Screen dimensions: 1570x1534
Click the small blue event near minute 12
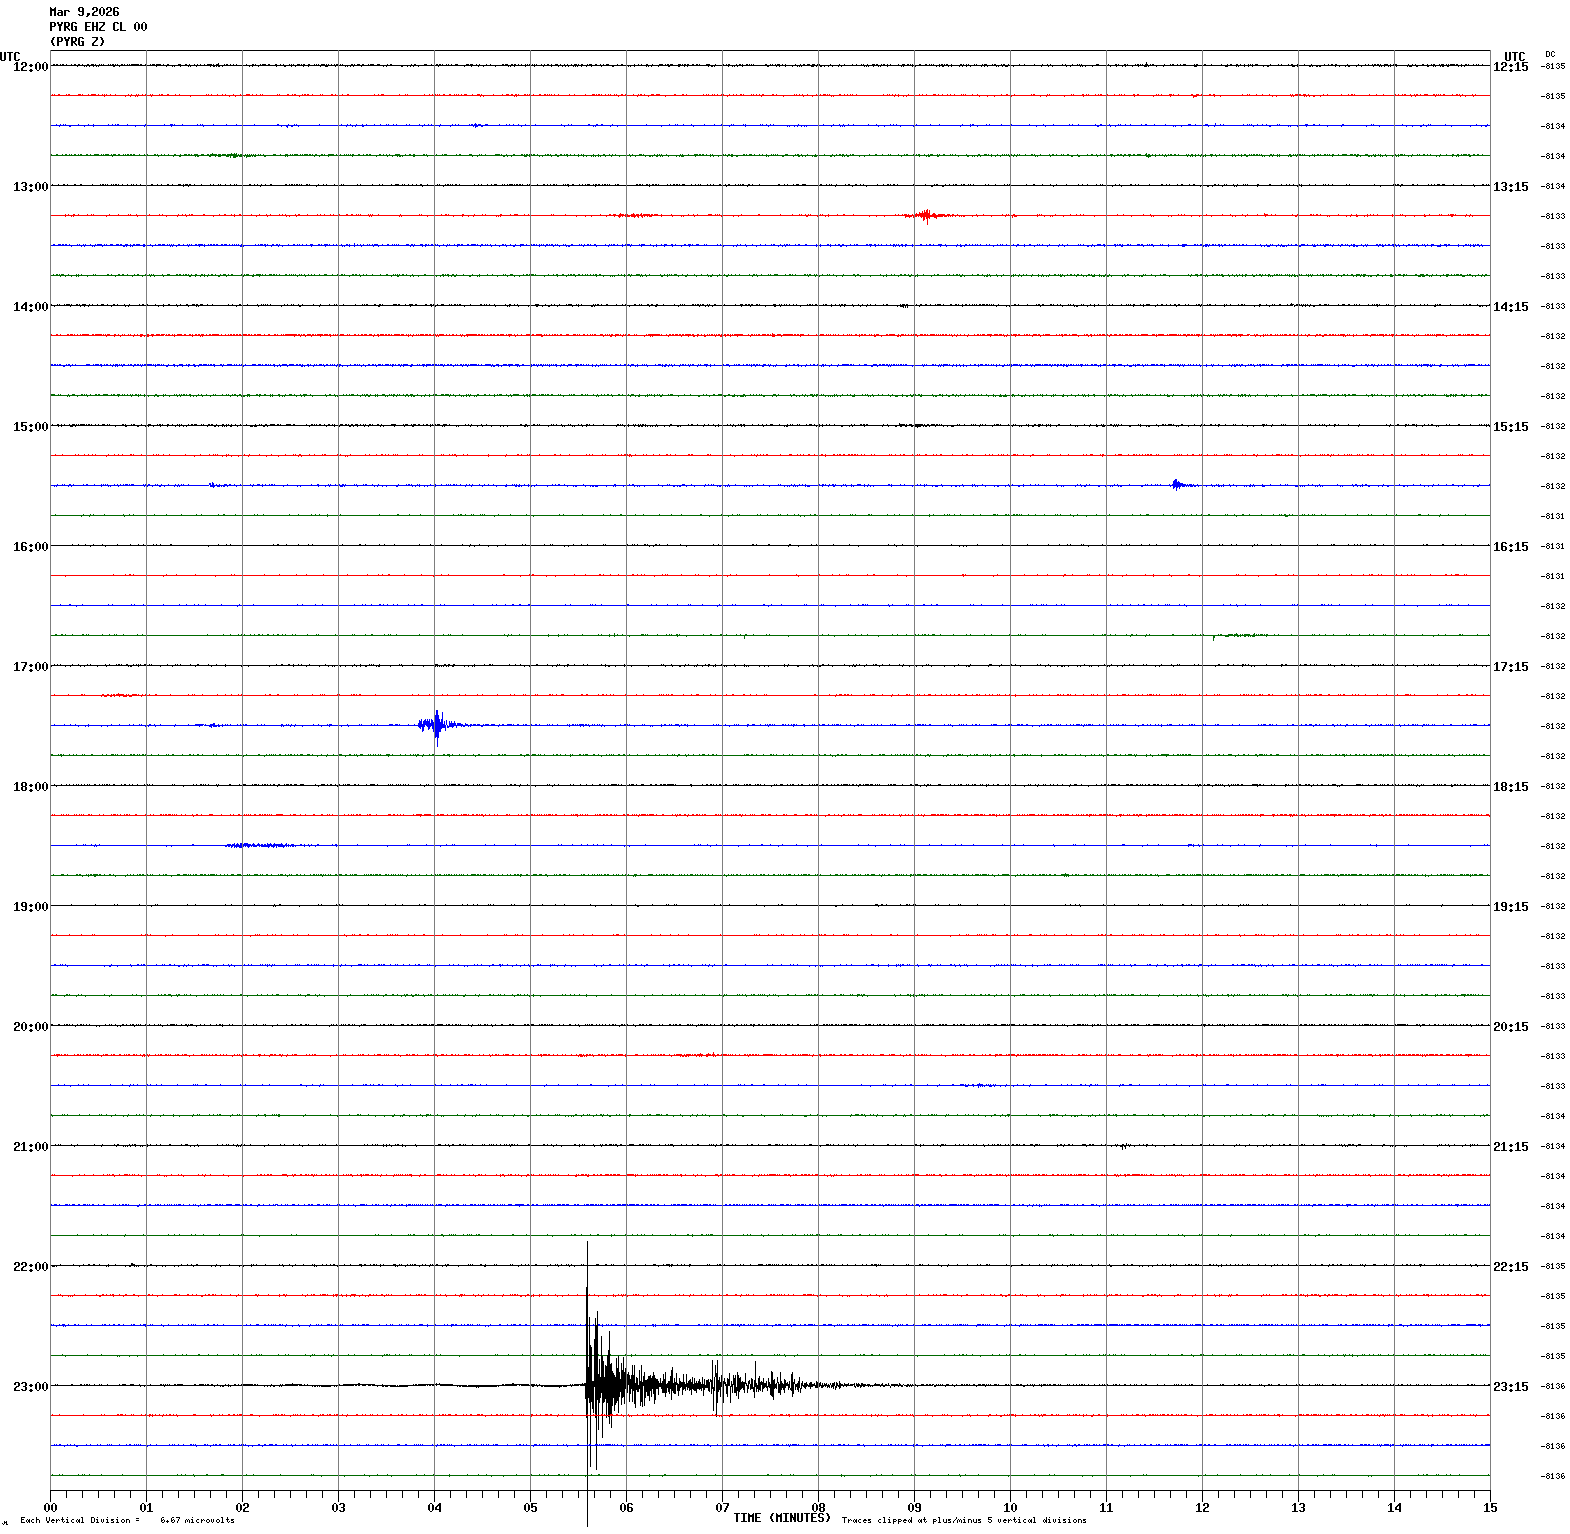[1177, 485]
